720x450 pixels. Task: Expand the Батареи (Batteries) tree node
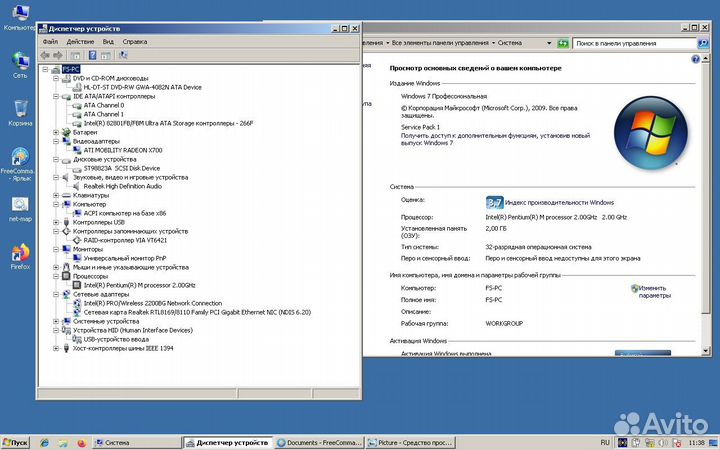coord(56,132)
